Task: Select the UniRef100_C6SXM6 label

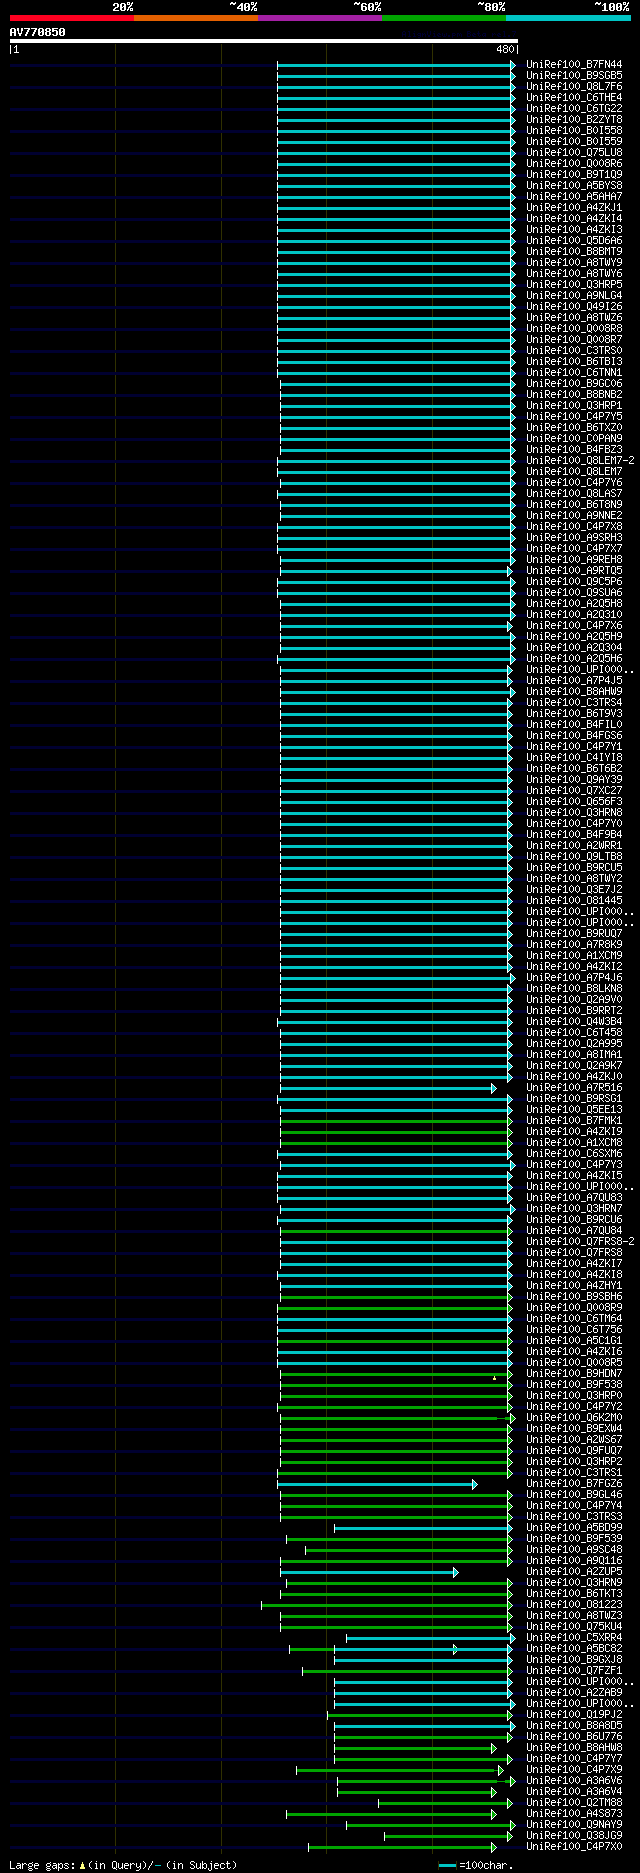Action: (x=574, y=1154)
